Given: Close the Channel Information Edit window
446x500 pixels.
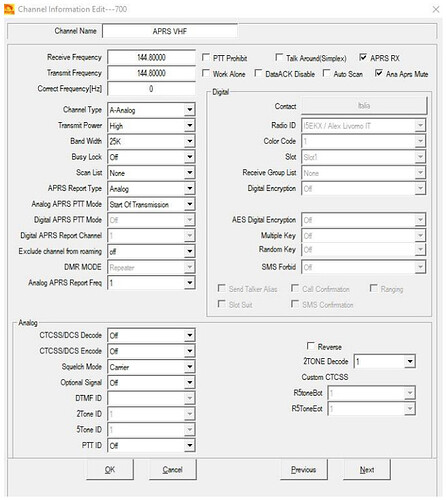Looking at the screenshot, I should [x=436, y=9].
